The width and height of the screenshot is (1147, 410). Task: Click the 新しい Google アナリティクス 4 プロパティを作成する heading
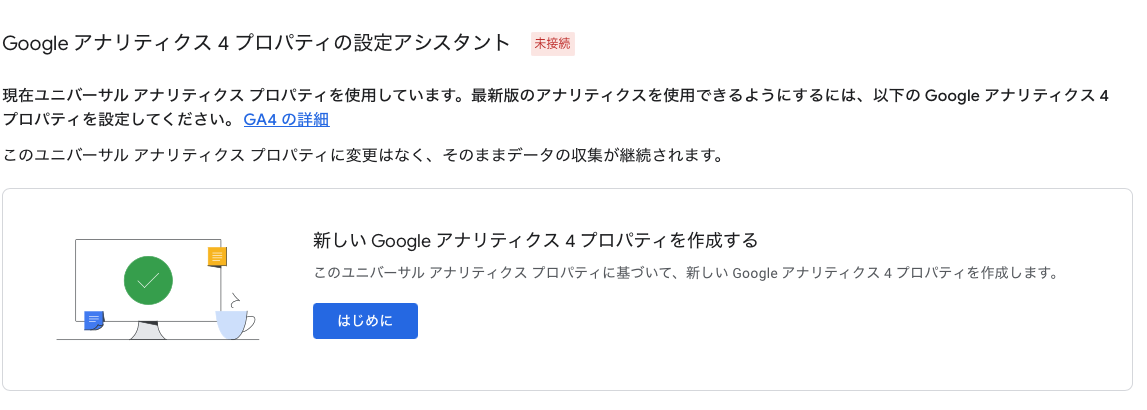(x=535, y=241)
